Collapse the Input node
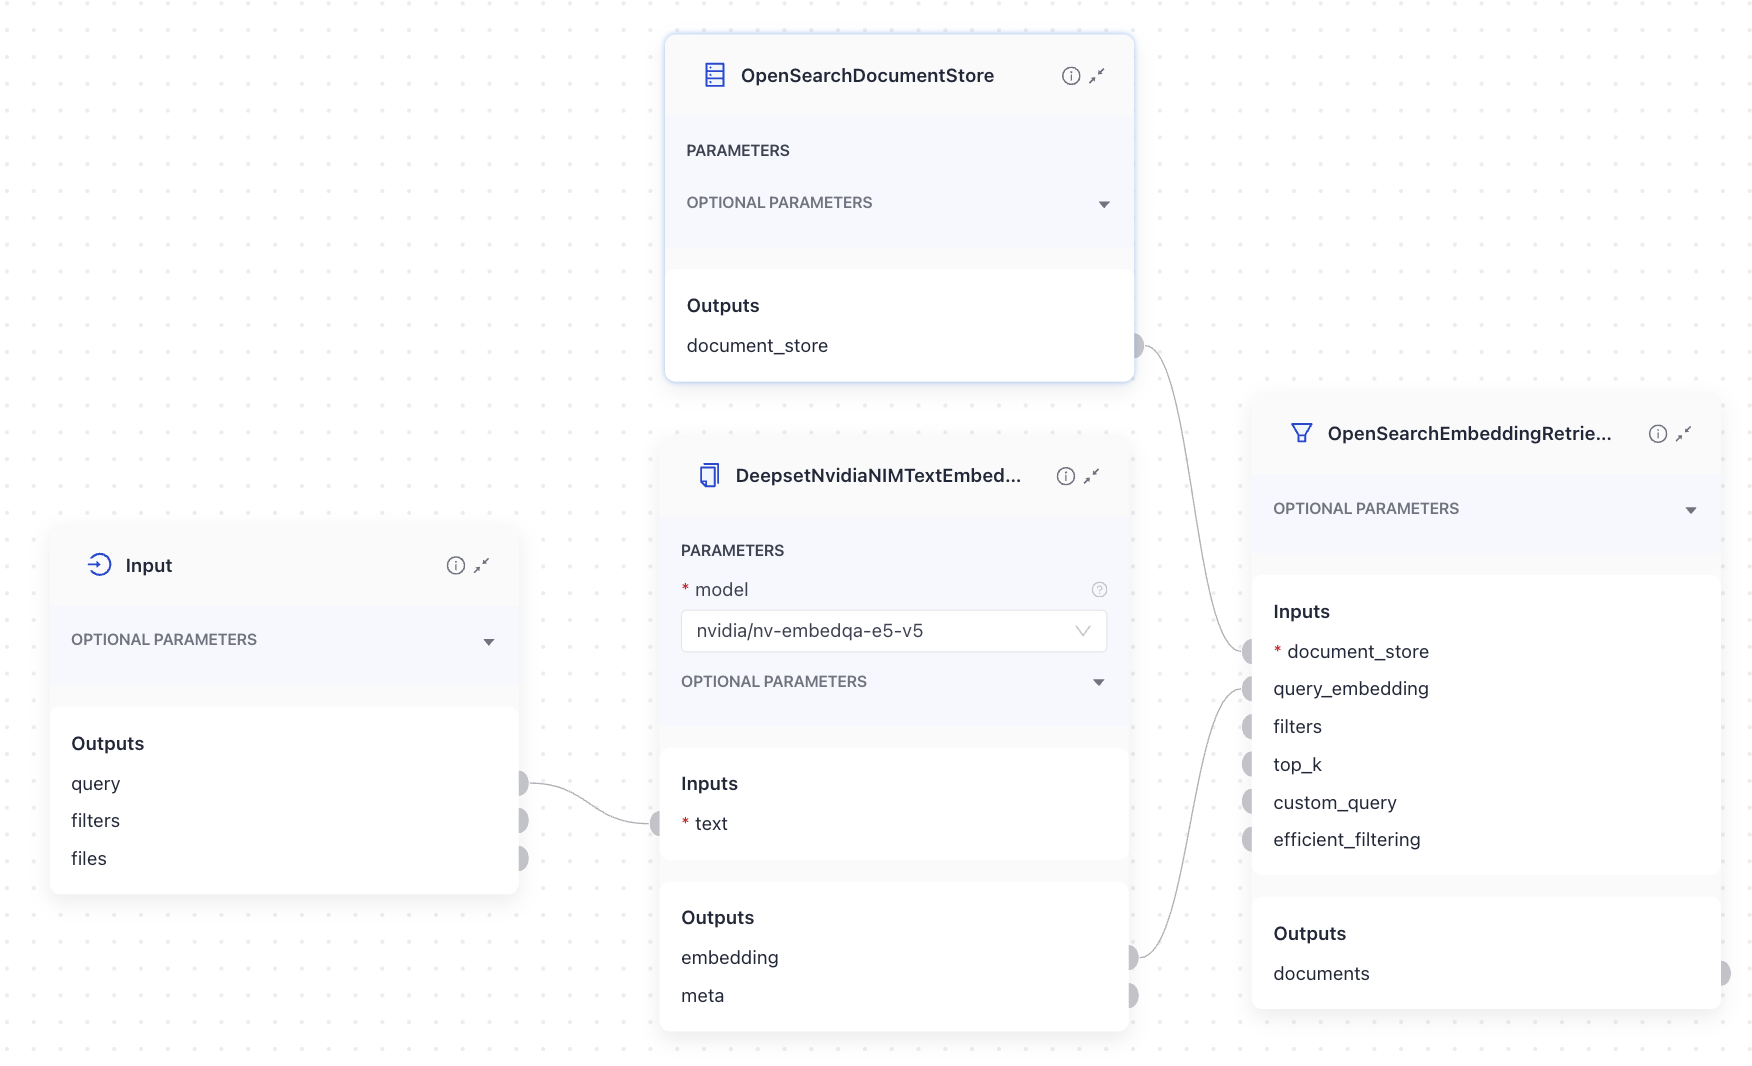The height and width of the screenshot is (1066, 1752). [x=482, y=565]
